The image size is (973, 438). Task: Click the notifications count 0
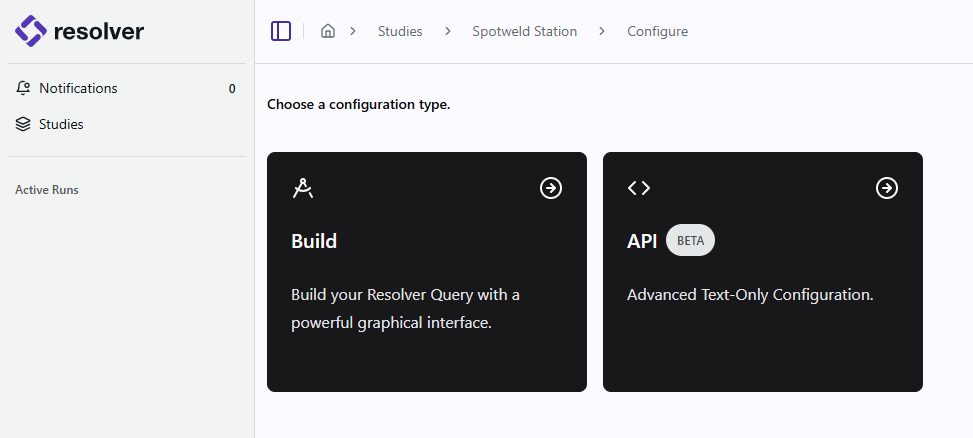(232, 89)
